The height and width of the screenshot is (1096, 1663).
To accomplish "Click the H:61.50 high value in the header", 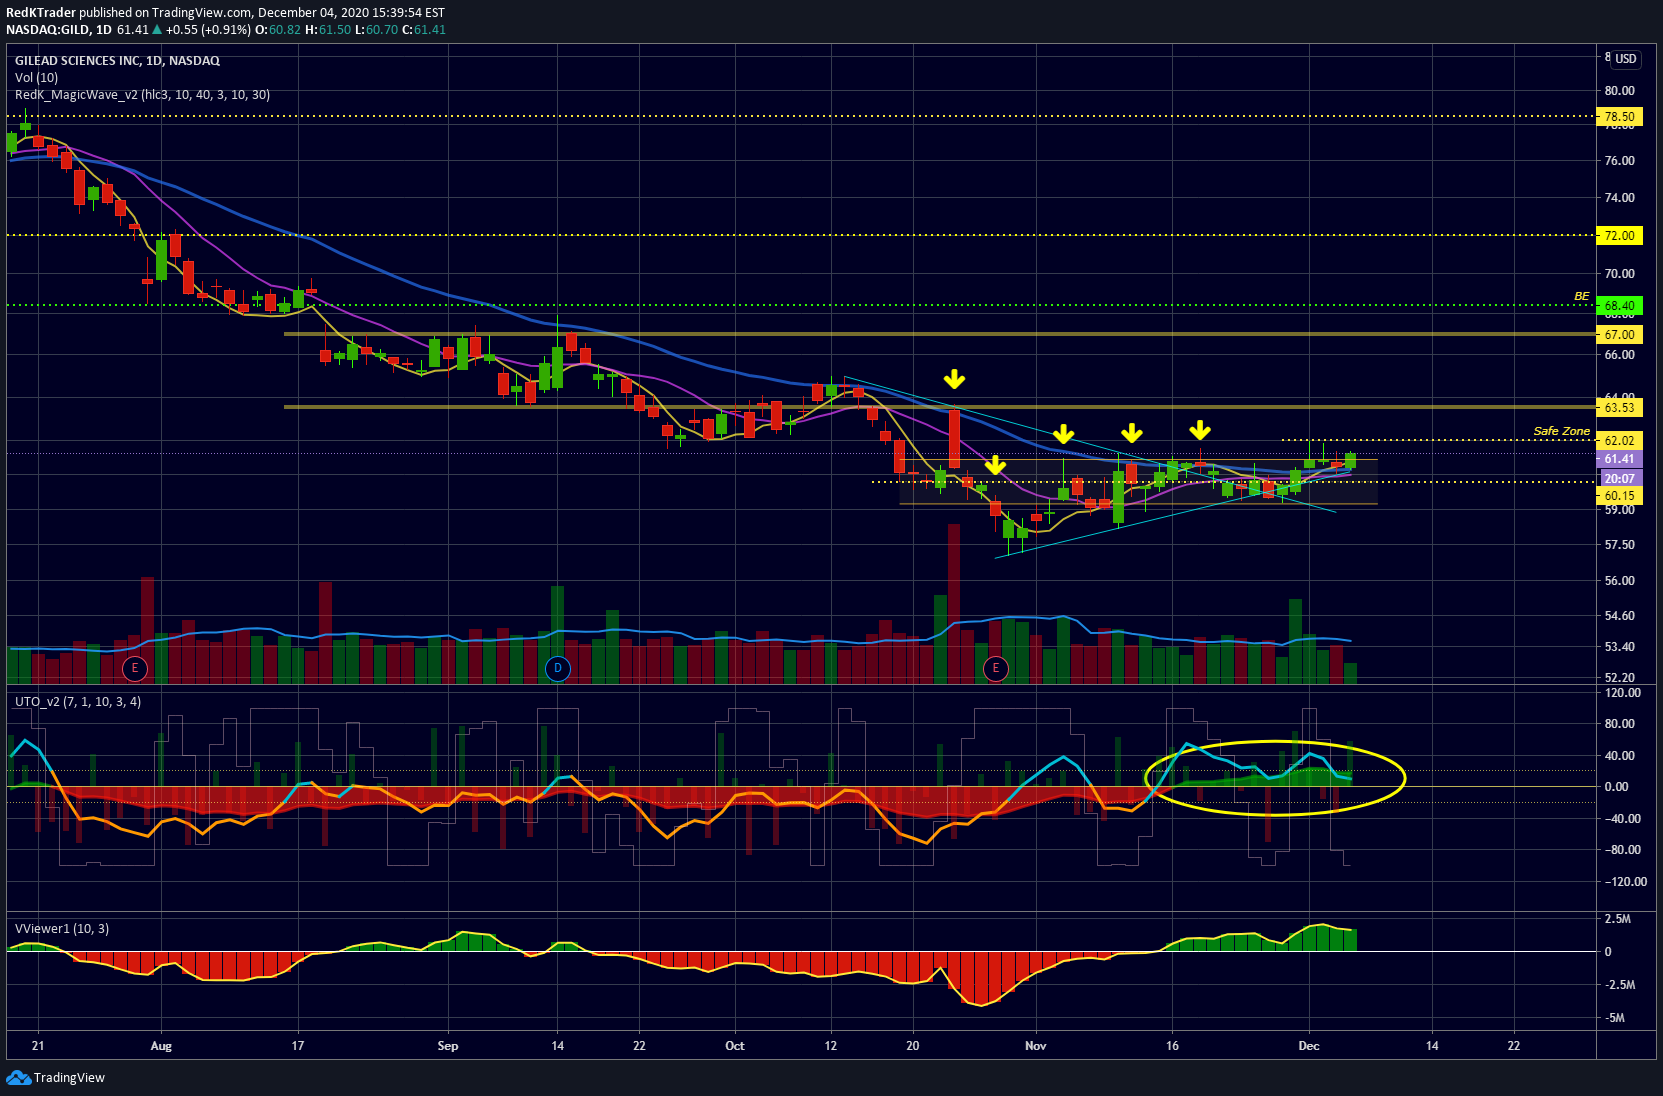I will 328,29.
